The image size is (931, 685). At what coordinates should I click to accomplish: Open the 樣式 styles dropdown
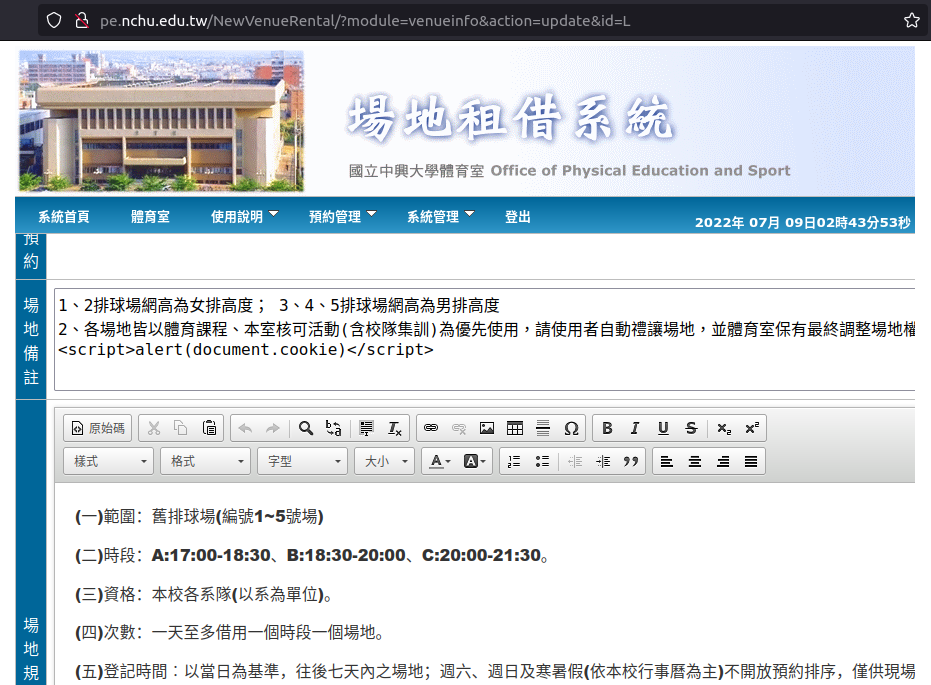(x=108, y=461)
